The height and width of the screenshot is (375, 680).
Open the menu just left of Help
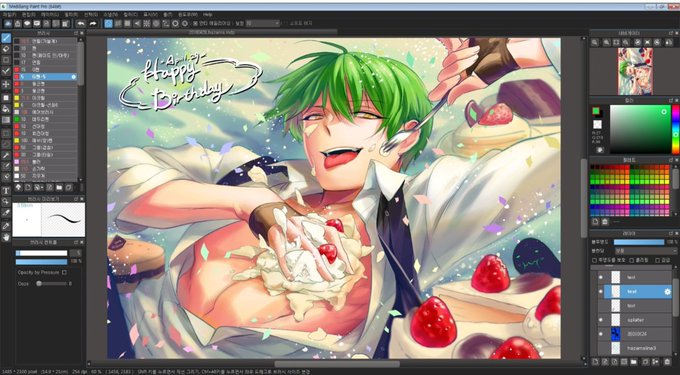[187, 14]
